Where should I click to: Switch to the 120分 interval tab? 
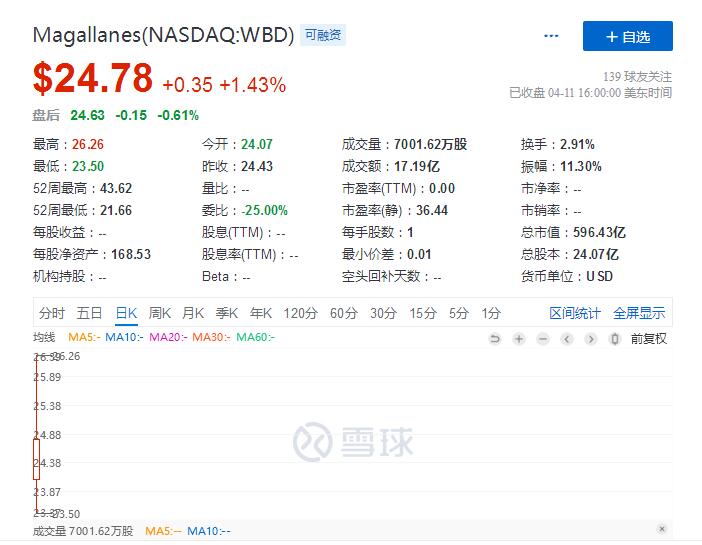click(x=300, y=313)
